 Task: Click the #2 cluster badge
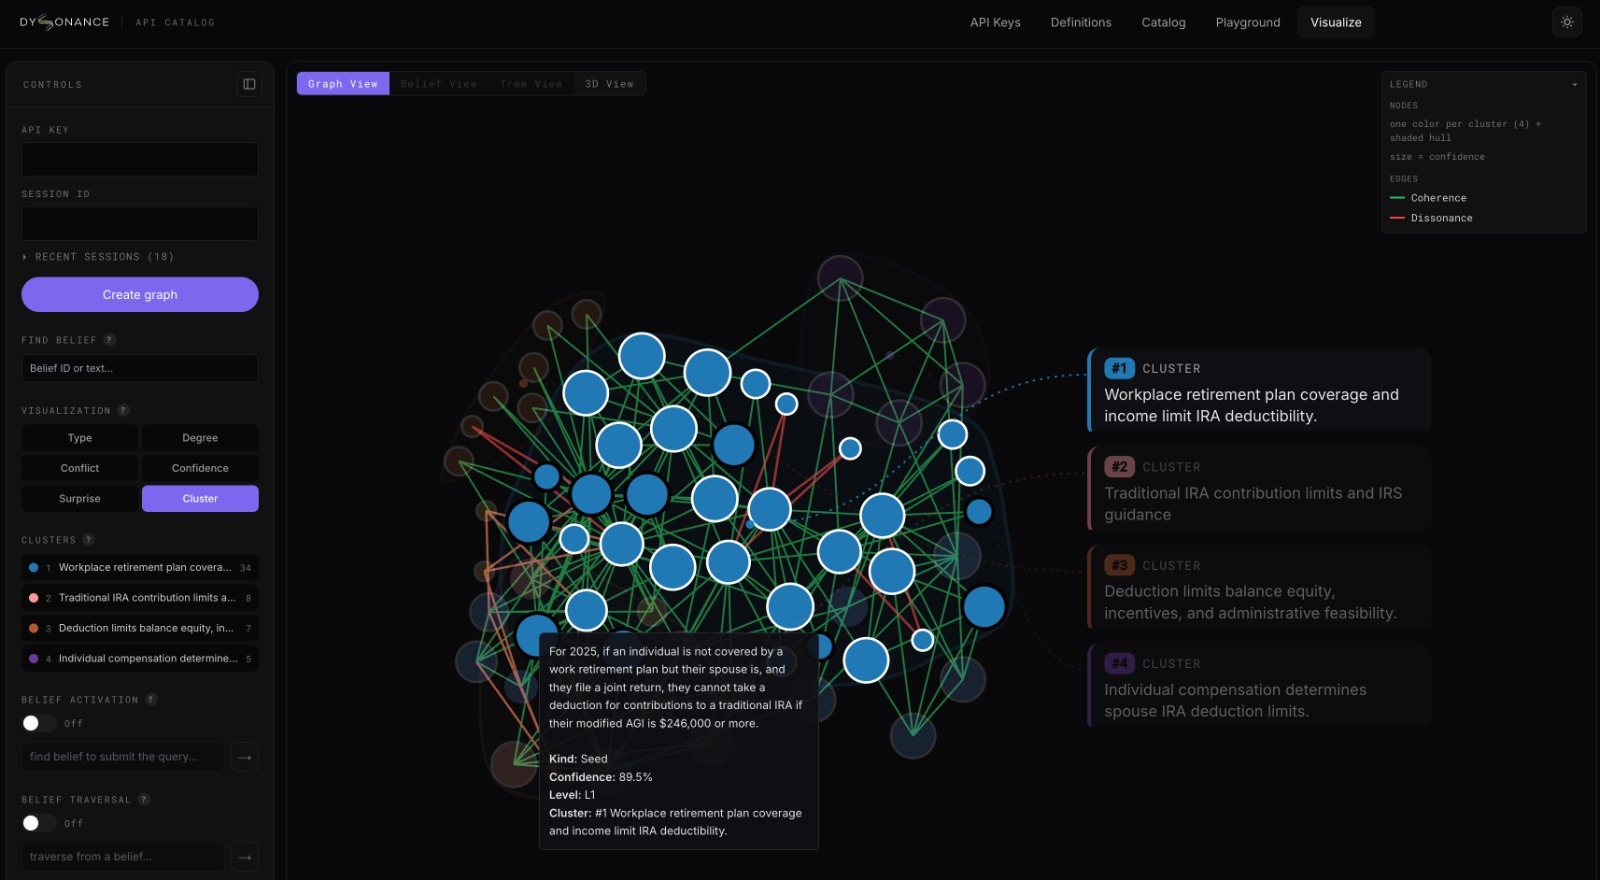tap(1119, 467)
